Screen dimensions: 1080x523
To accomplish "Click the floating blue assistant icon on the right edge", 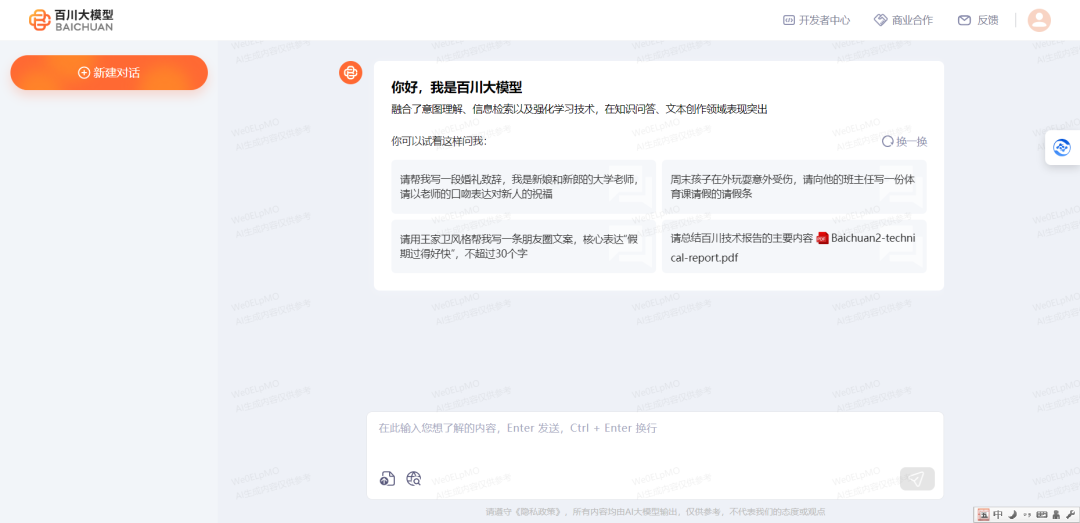I will tap(1061, 147).
